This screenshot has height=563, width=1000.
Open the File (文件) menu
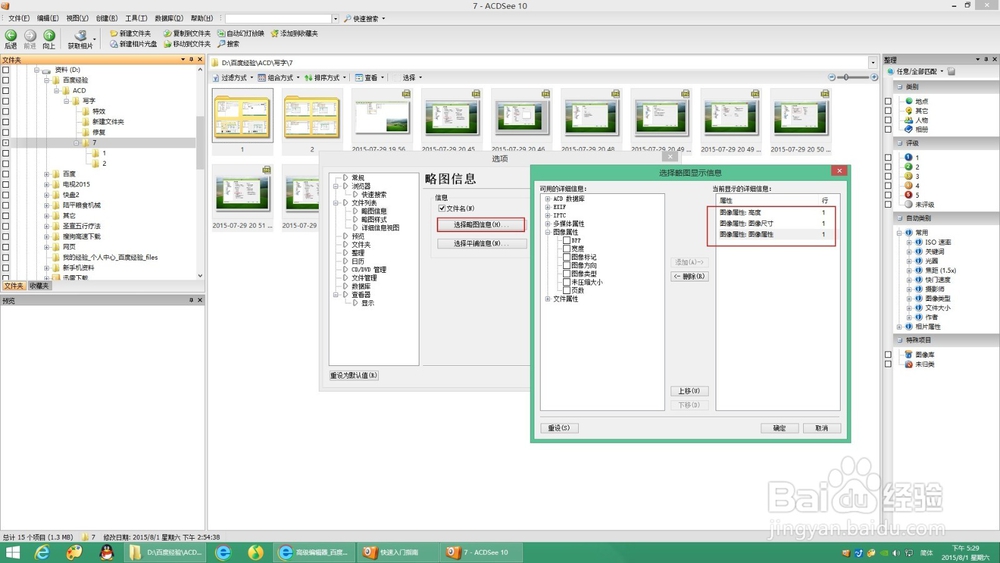[x=18, y=18]
